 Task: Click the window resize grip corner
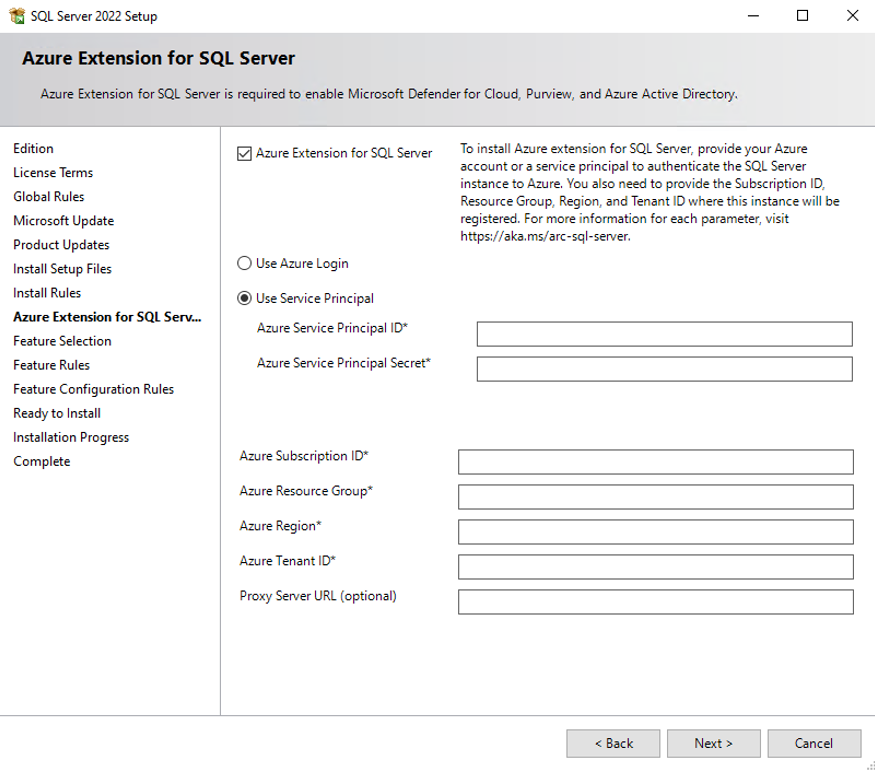[870, 766]
